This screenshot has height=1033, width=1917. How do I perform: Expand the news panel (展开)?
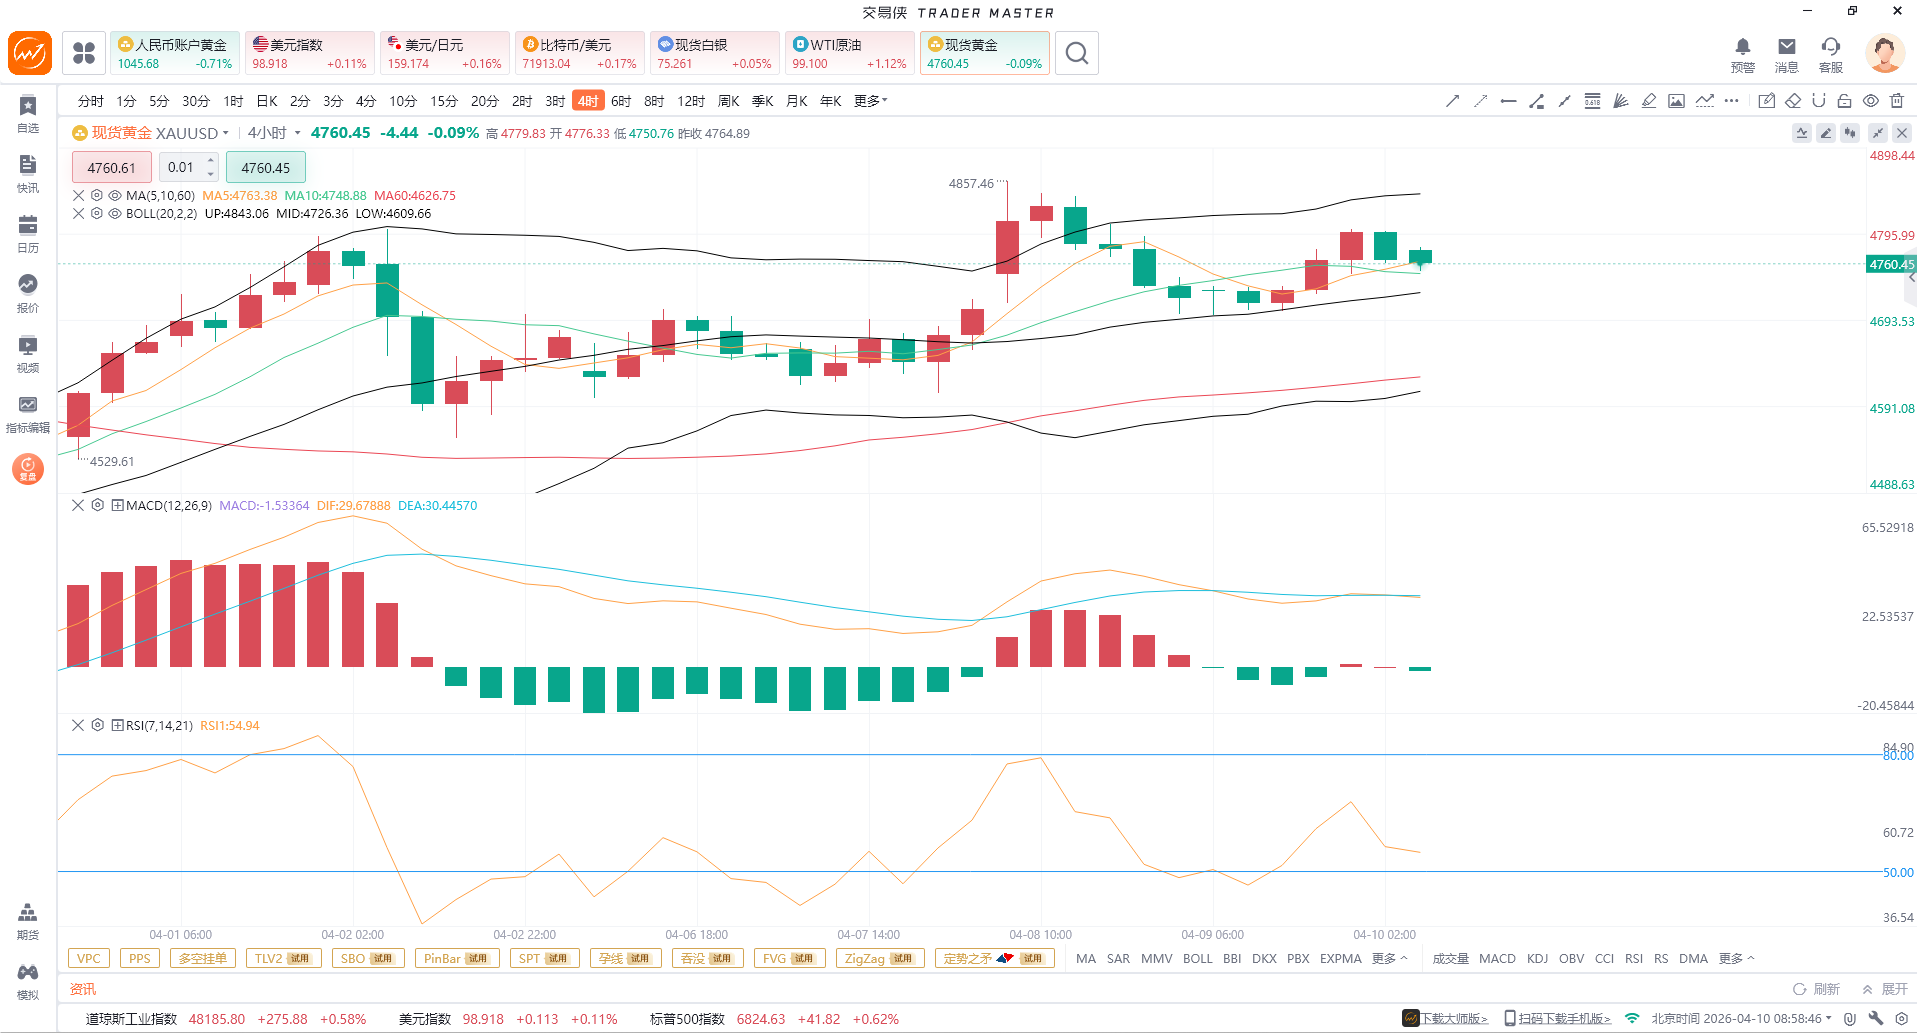(1885, 989)
